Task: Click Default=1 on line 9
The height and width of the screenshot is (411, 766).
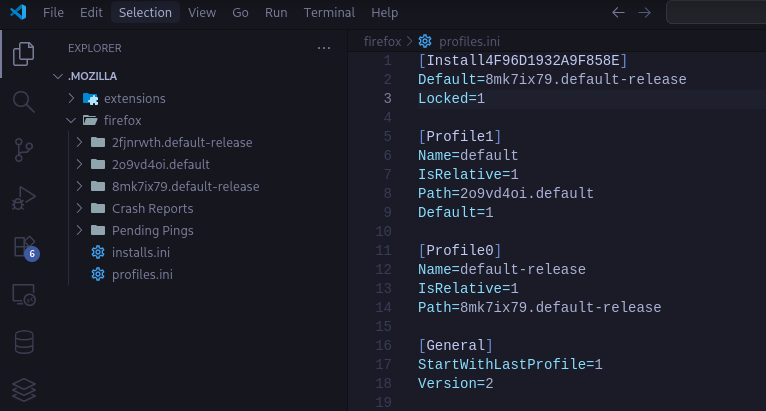Action: 455,213
